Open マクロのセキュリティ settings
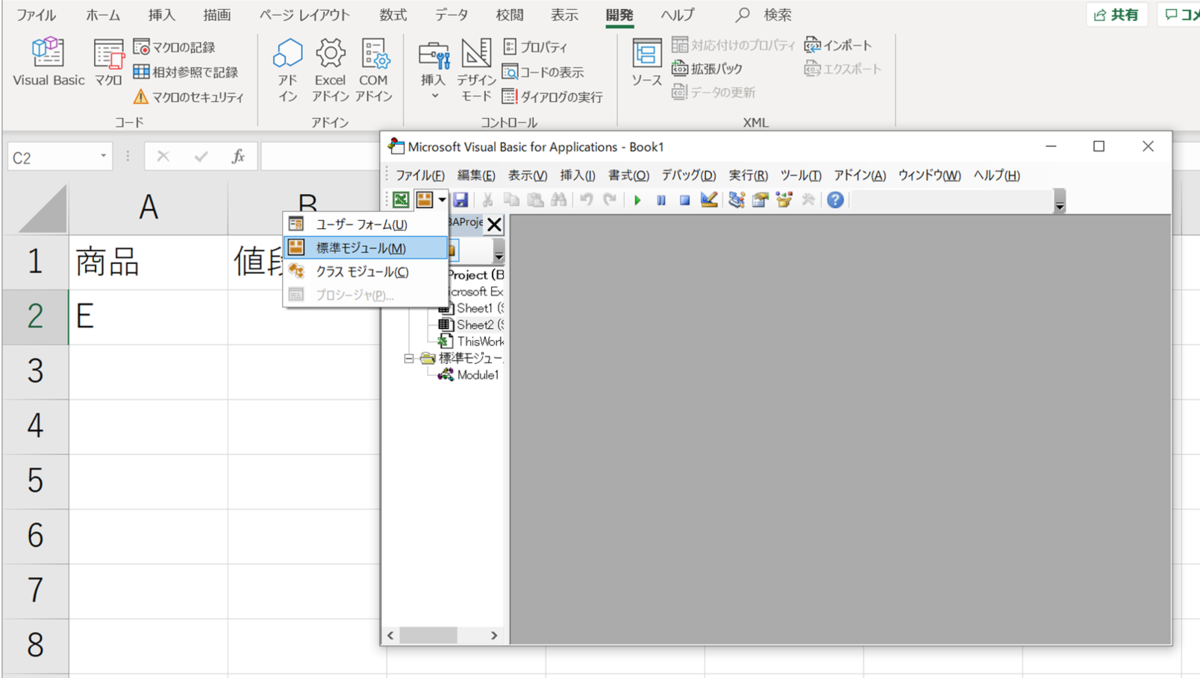Image resolution: width=1200 pixels, height=678 pixels. [x=189, y=97]
